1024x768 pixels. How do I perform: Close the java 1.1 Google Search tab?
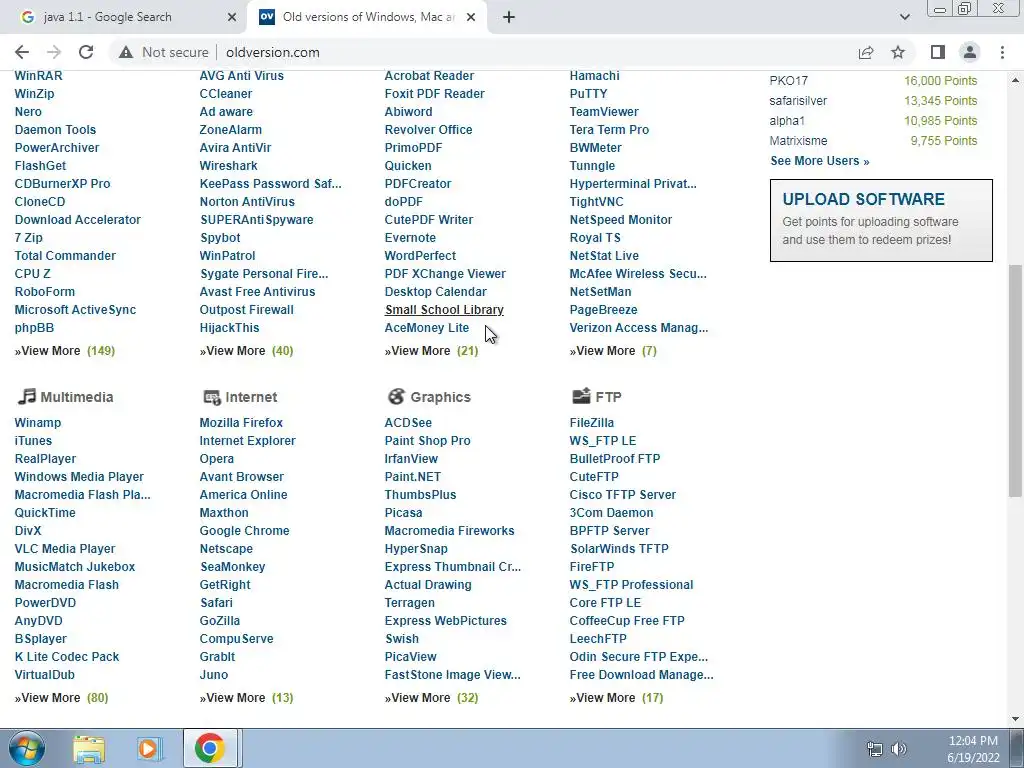[231, 17]
